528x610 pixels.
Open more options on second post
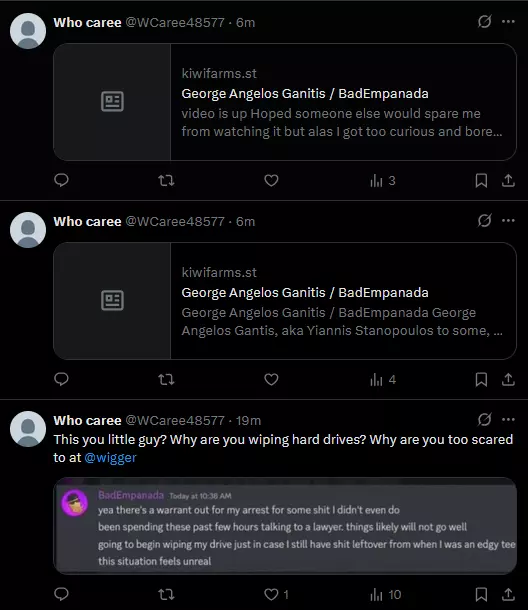[x=508, y=221]
